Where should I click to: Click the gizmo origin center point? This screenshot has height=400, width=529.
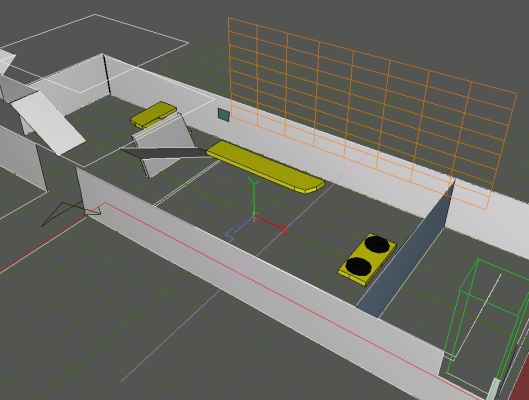[254, 217]
